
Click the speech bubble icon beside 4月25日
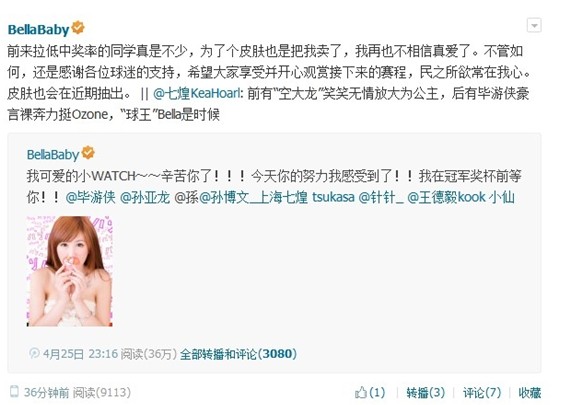pyautogui.click(x=34, y=353)
